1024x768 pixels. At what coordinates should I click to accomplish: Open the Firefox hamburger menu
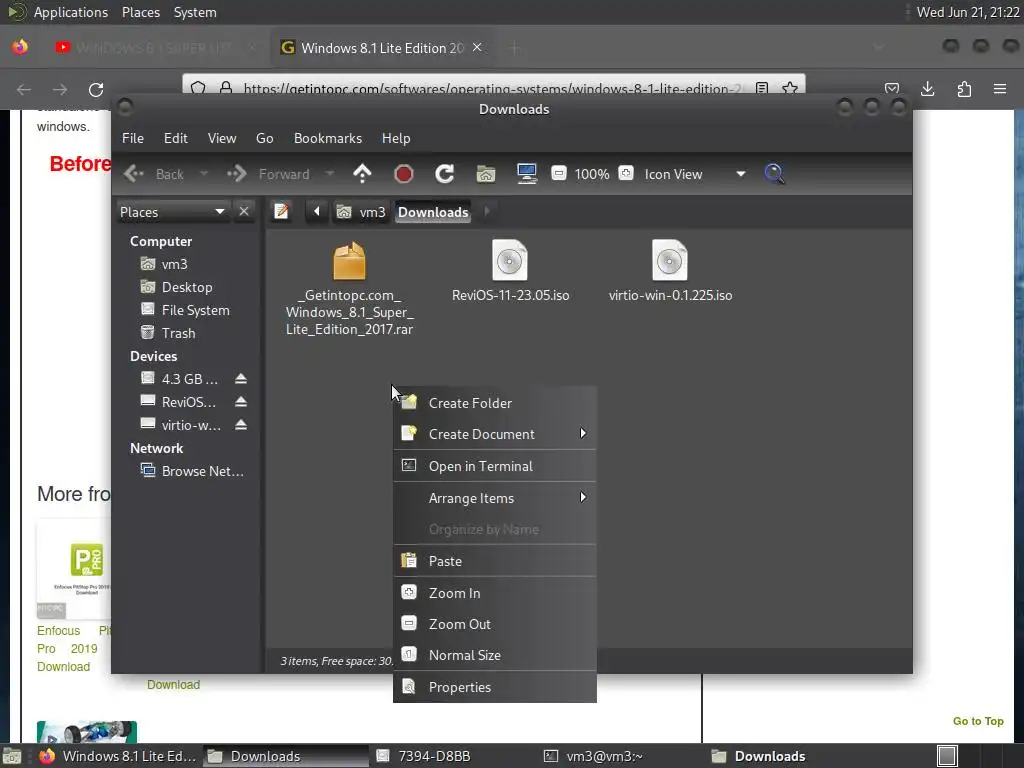(x=1000, y=89)
